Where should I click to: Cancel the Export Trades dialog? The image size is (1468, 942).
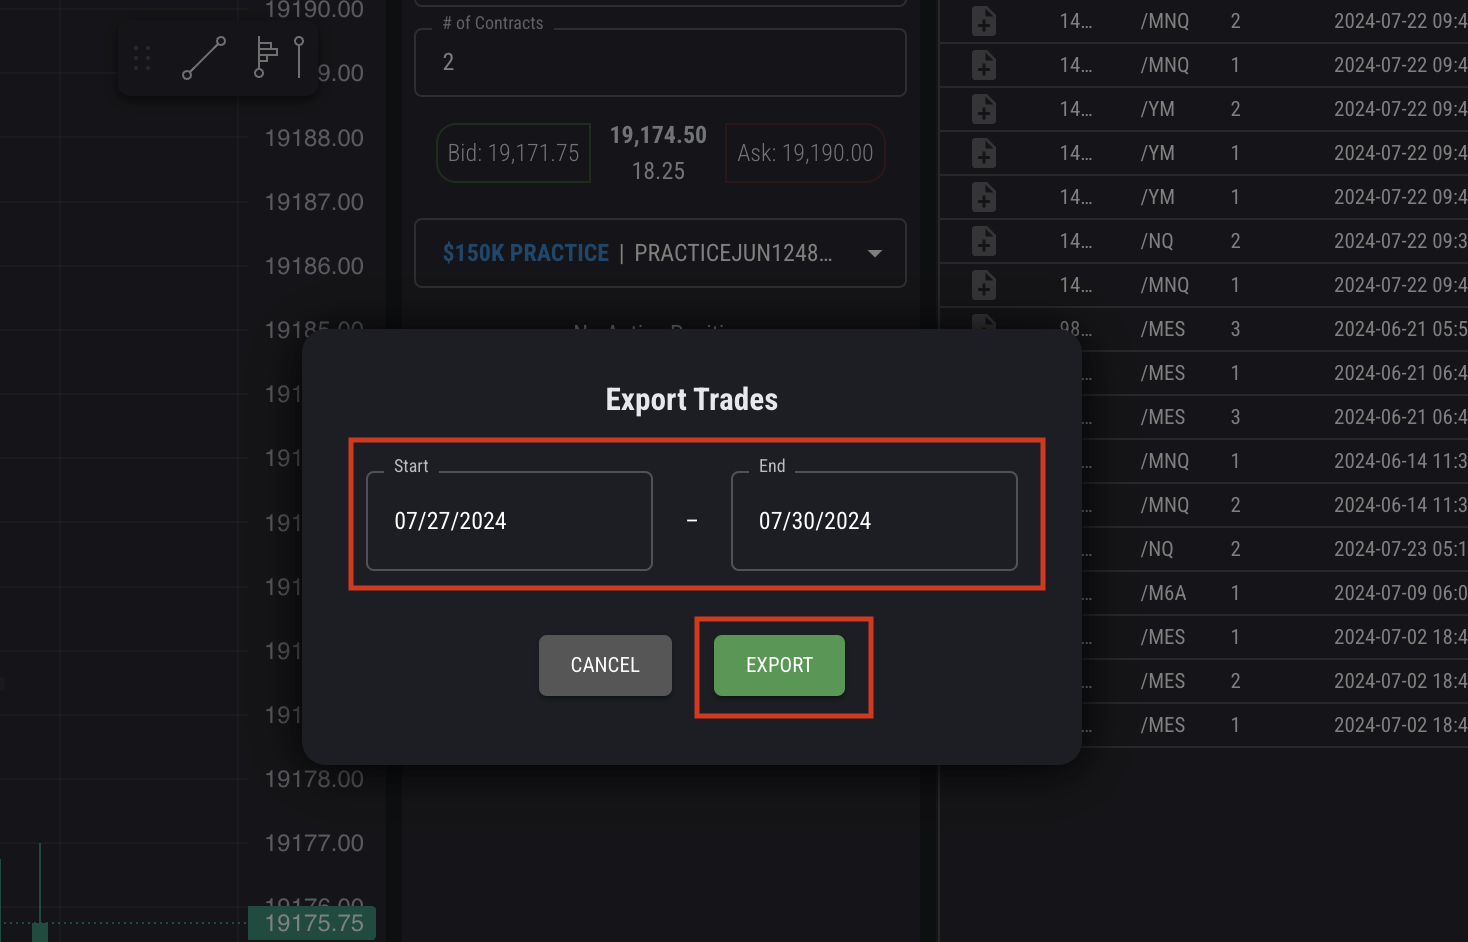[x=605, y=665]
